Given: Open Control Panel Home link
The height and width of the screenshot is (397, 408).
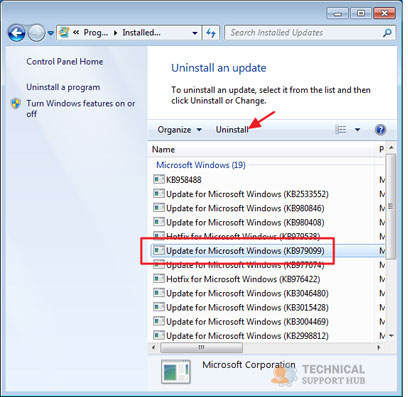Looking at the screenshot, I should [x=65, y=62].
